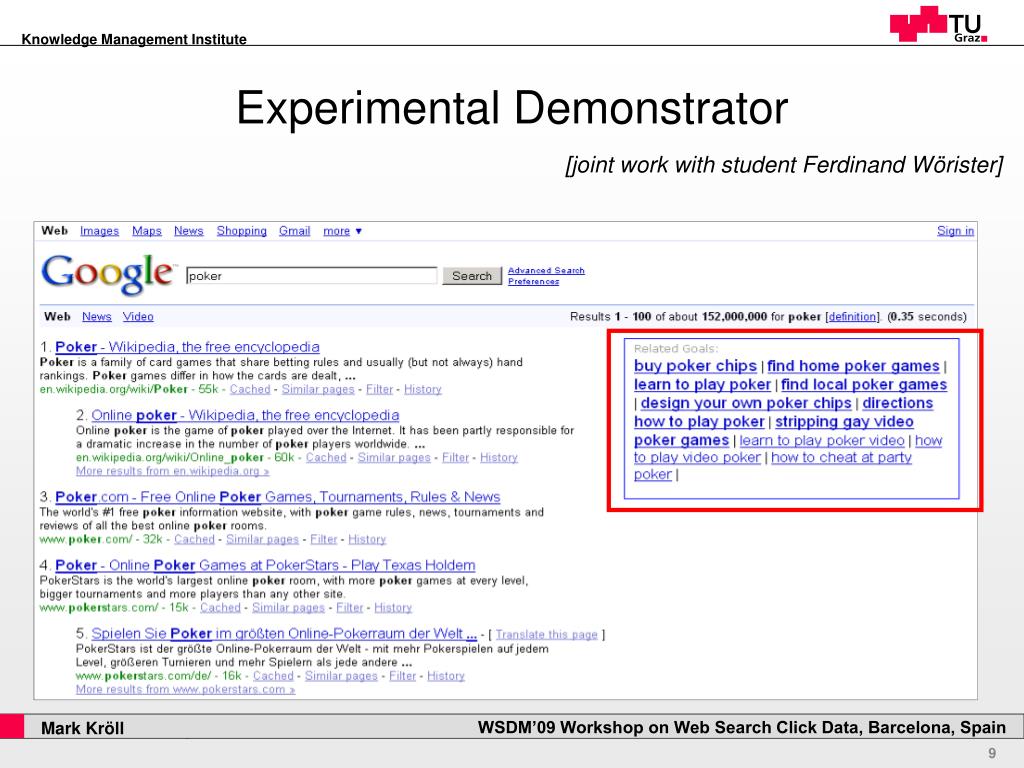Click History link on Online_poker result
This screenshot has width=1024, height=768.
point(499,458)
